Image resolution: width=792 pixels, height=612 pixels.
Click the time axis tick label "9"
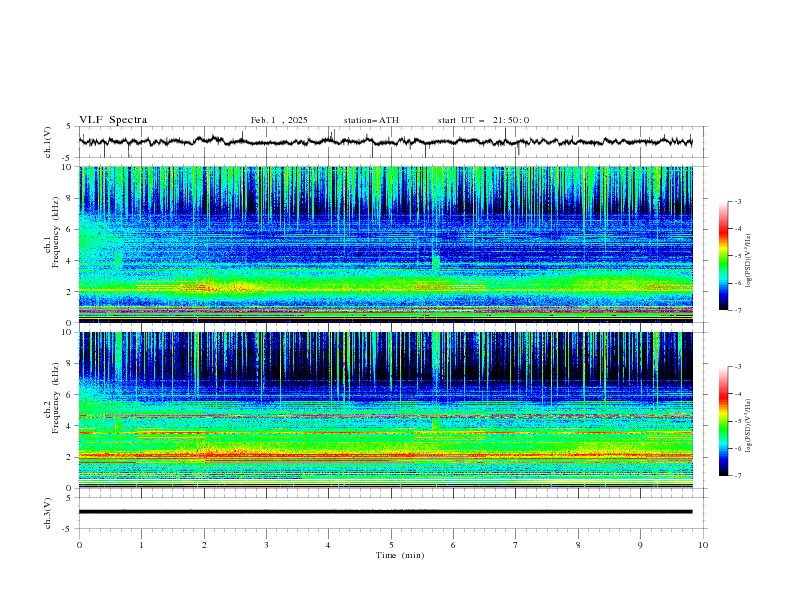tap(640, 545)
